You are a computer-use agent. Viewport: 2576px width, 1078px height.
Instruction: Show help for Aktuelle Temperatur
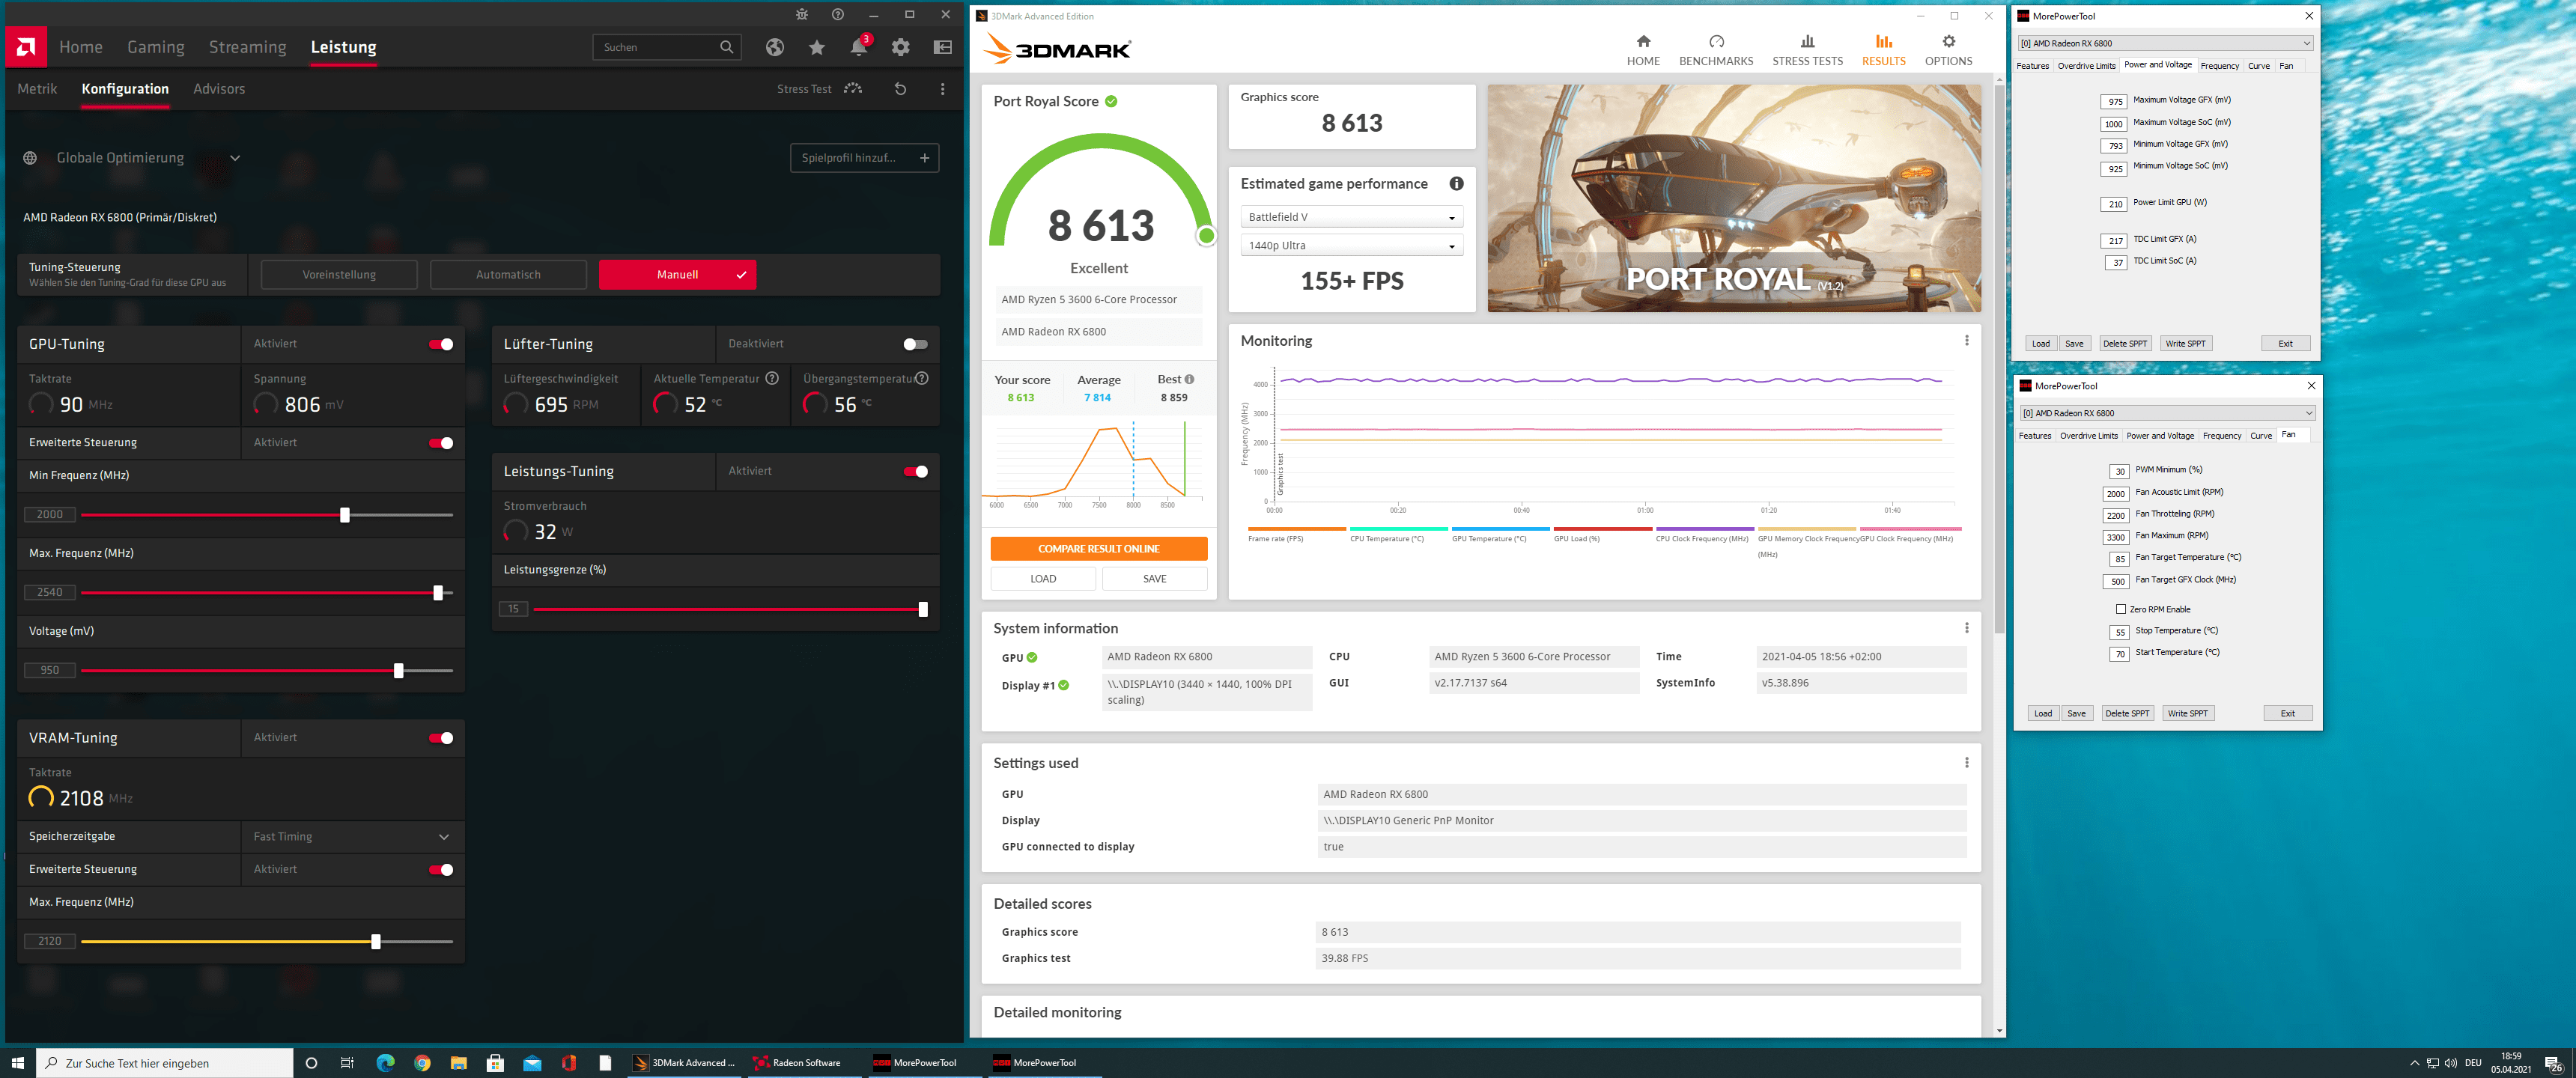coord(772,379)
